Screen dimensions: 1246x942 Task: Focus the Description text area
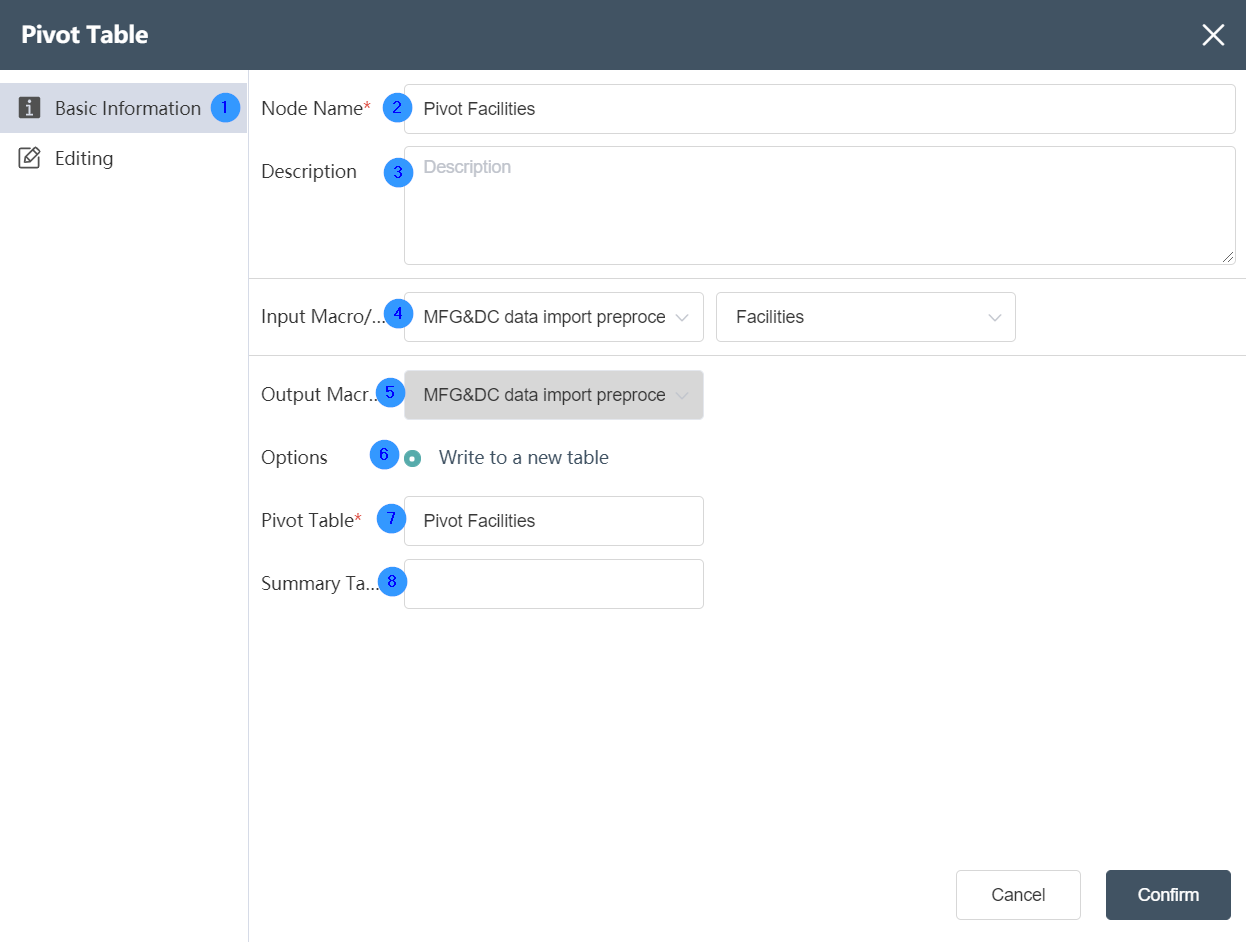(820, 205)
